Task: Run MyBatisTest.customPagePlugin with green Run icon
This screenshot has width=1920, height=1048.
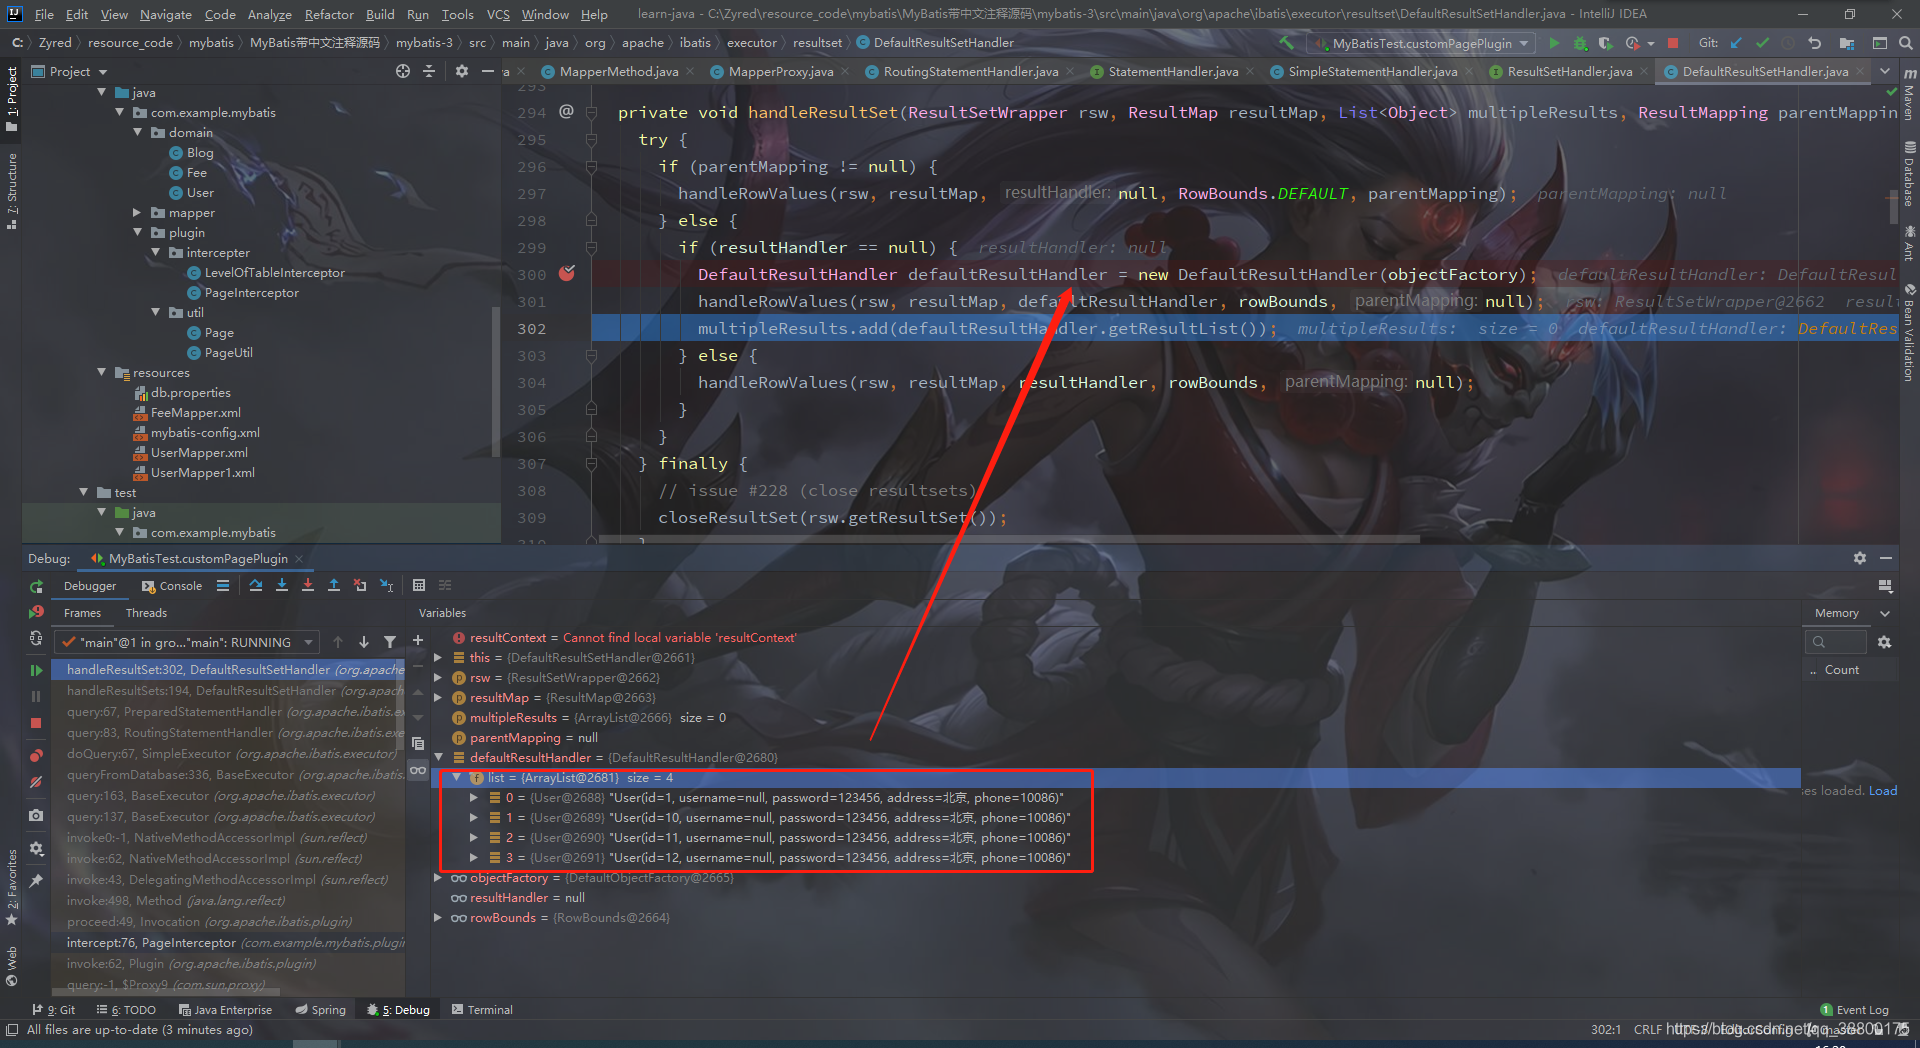Action: pos(1554,43)
